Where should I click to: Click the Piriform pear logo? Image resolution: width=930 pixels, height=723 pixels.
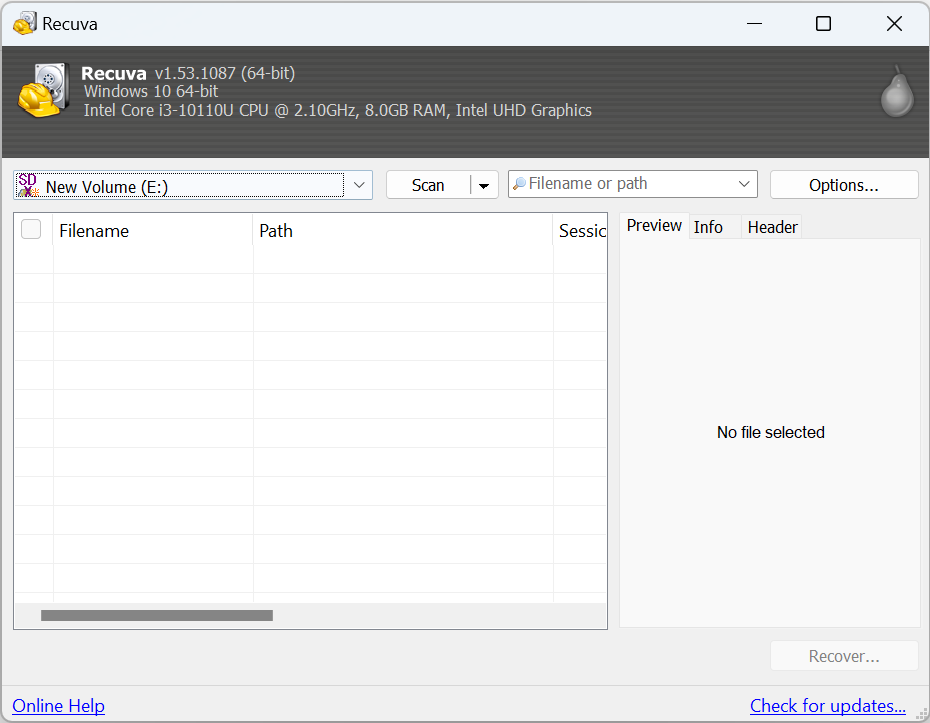point(896,91)
